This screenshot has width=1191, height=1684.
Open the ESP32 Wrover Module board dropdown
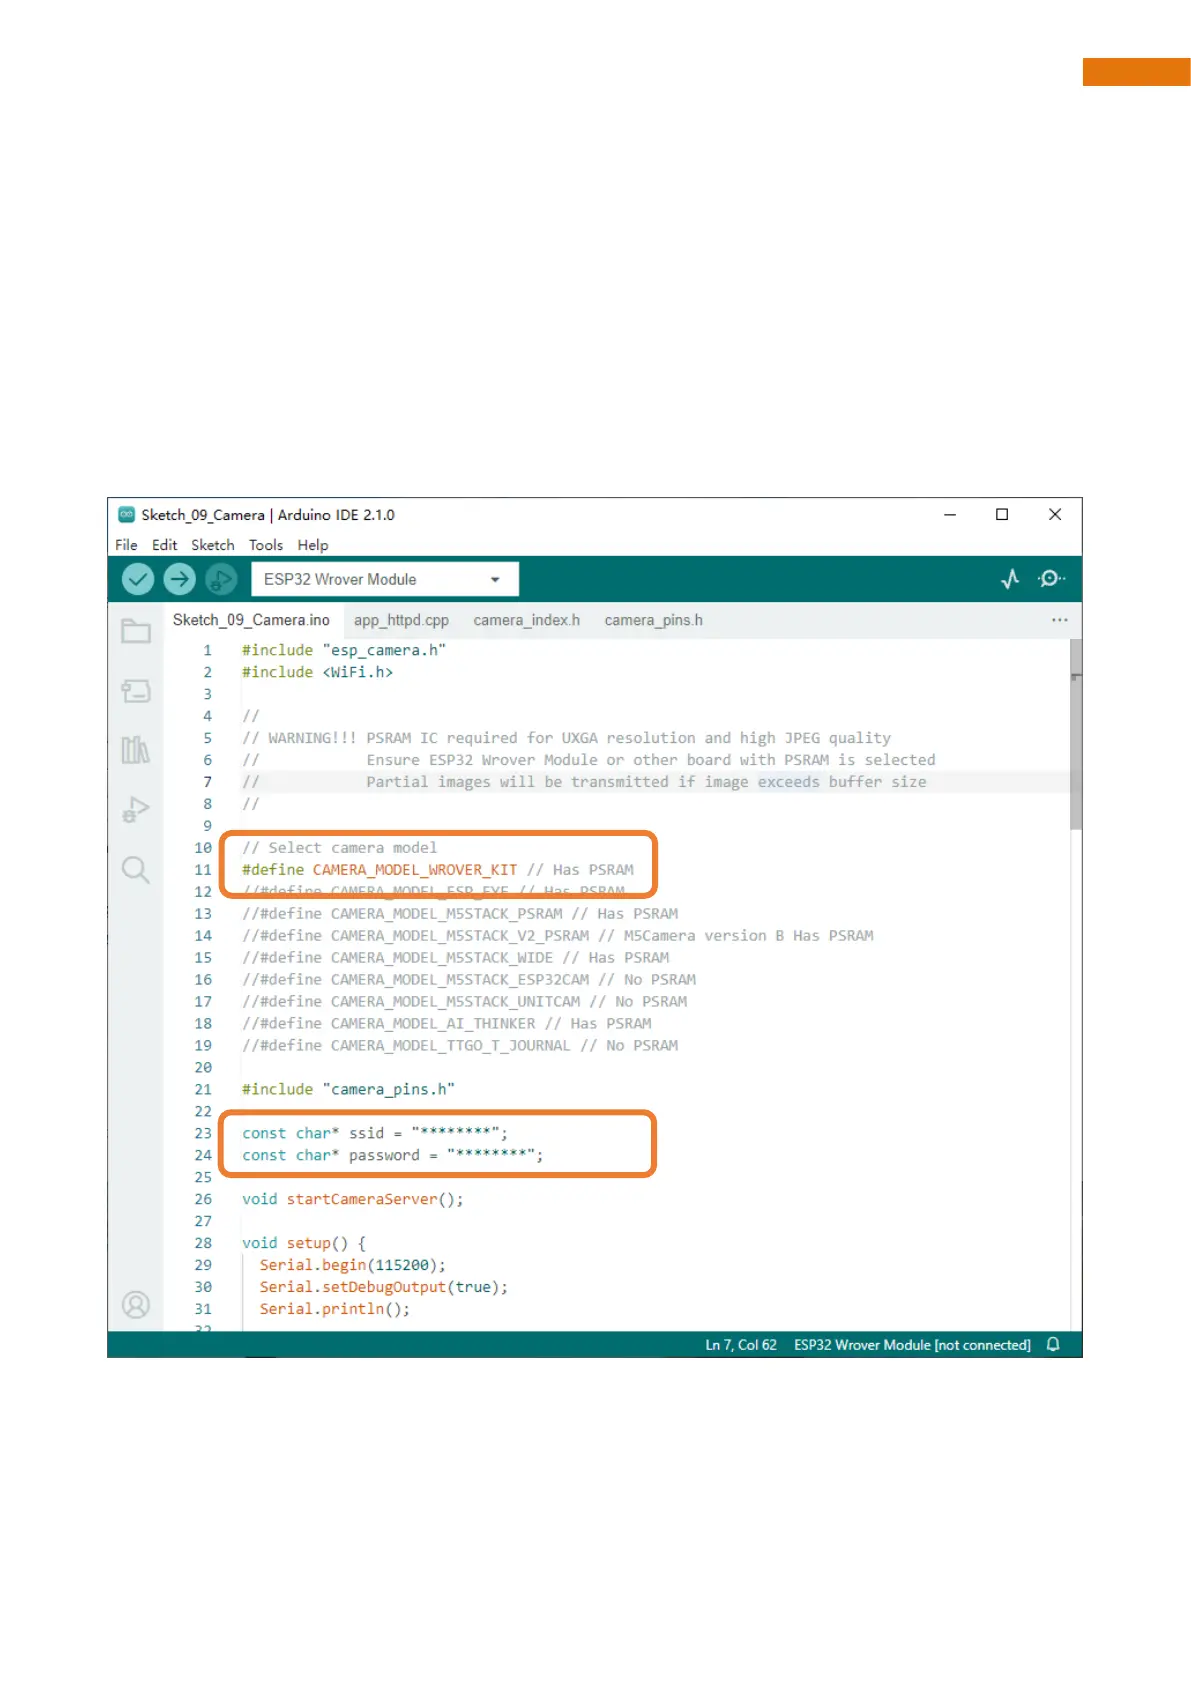(x=385, y=579)
